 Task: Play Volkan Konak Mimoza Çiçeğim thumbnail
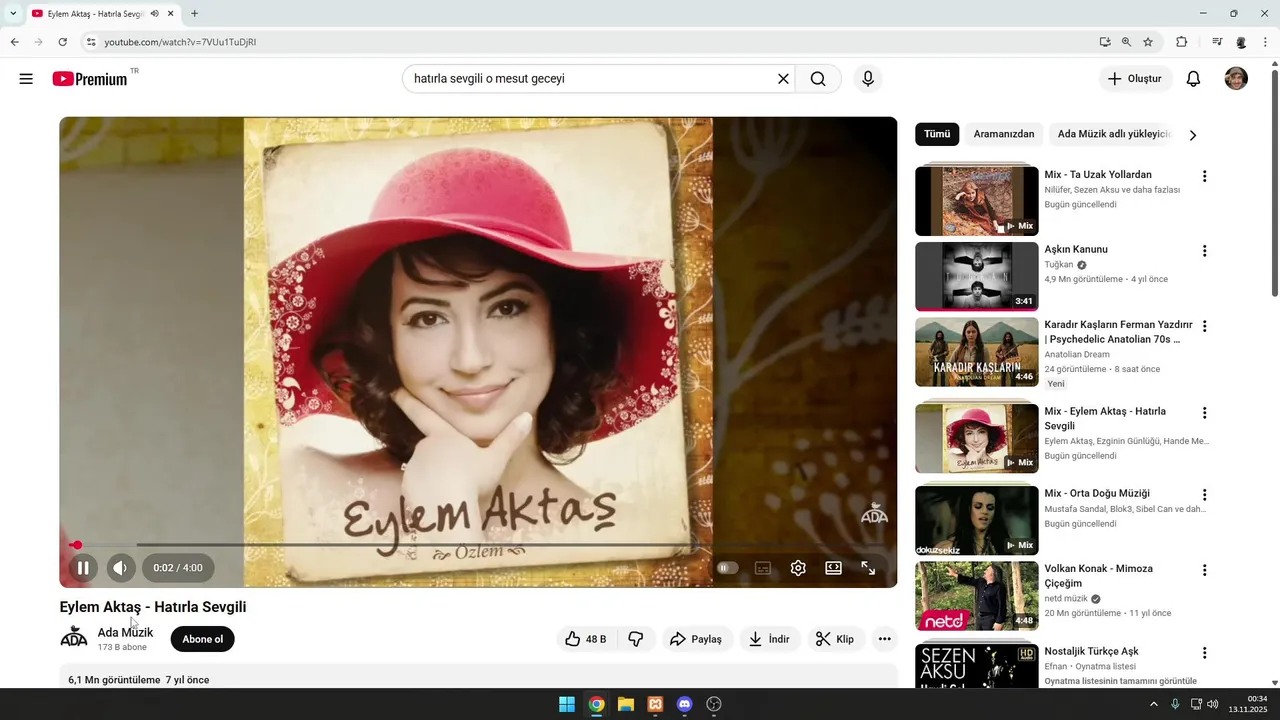[977, 595]
